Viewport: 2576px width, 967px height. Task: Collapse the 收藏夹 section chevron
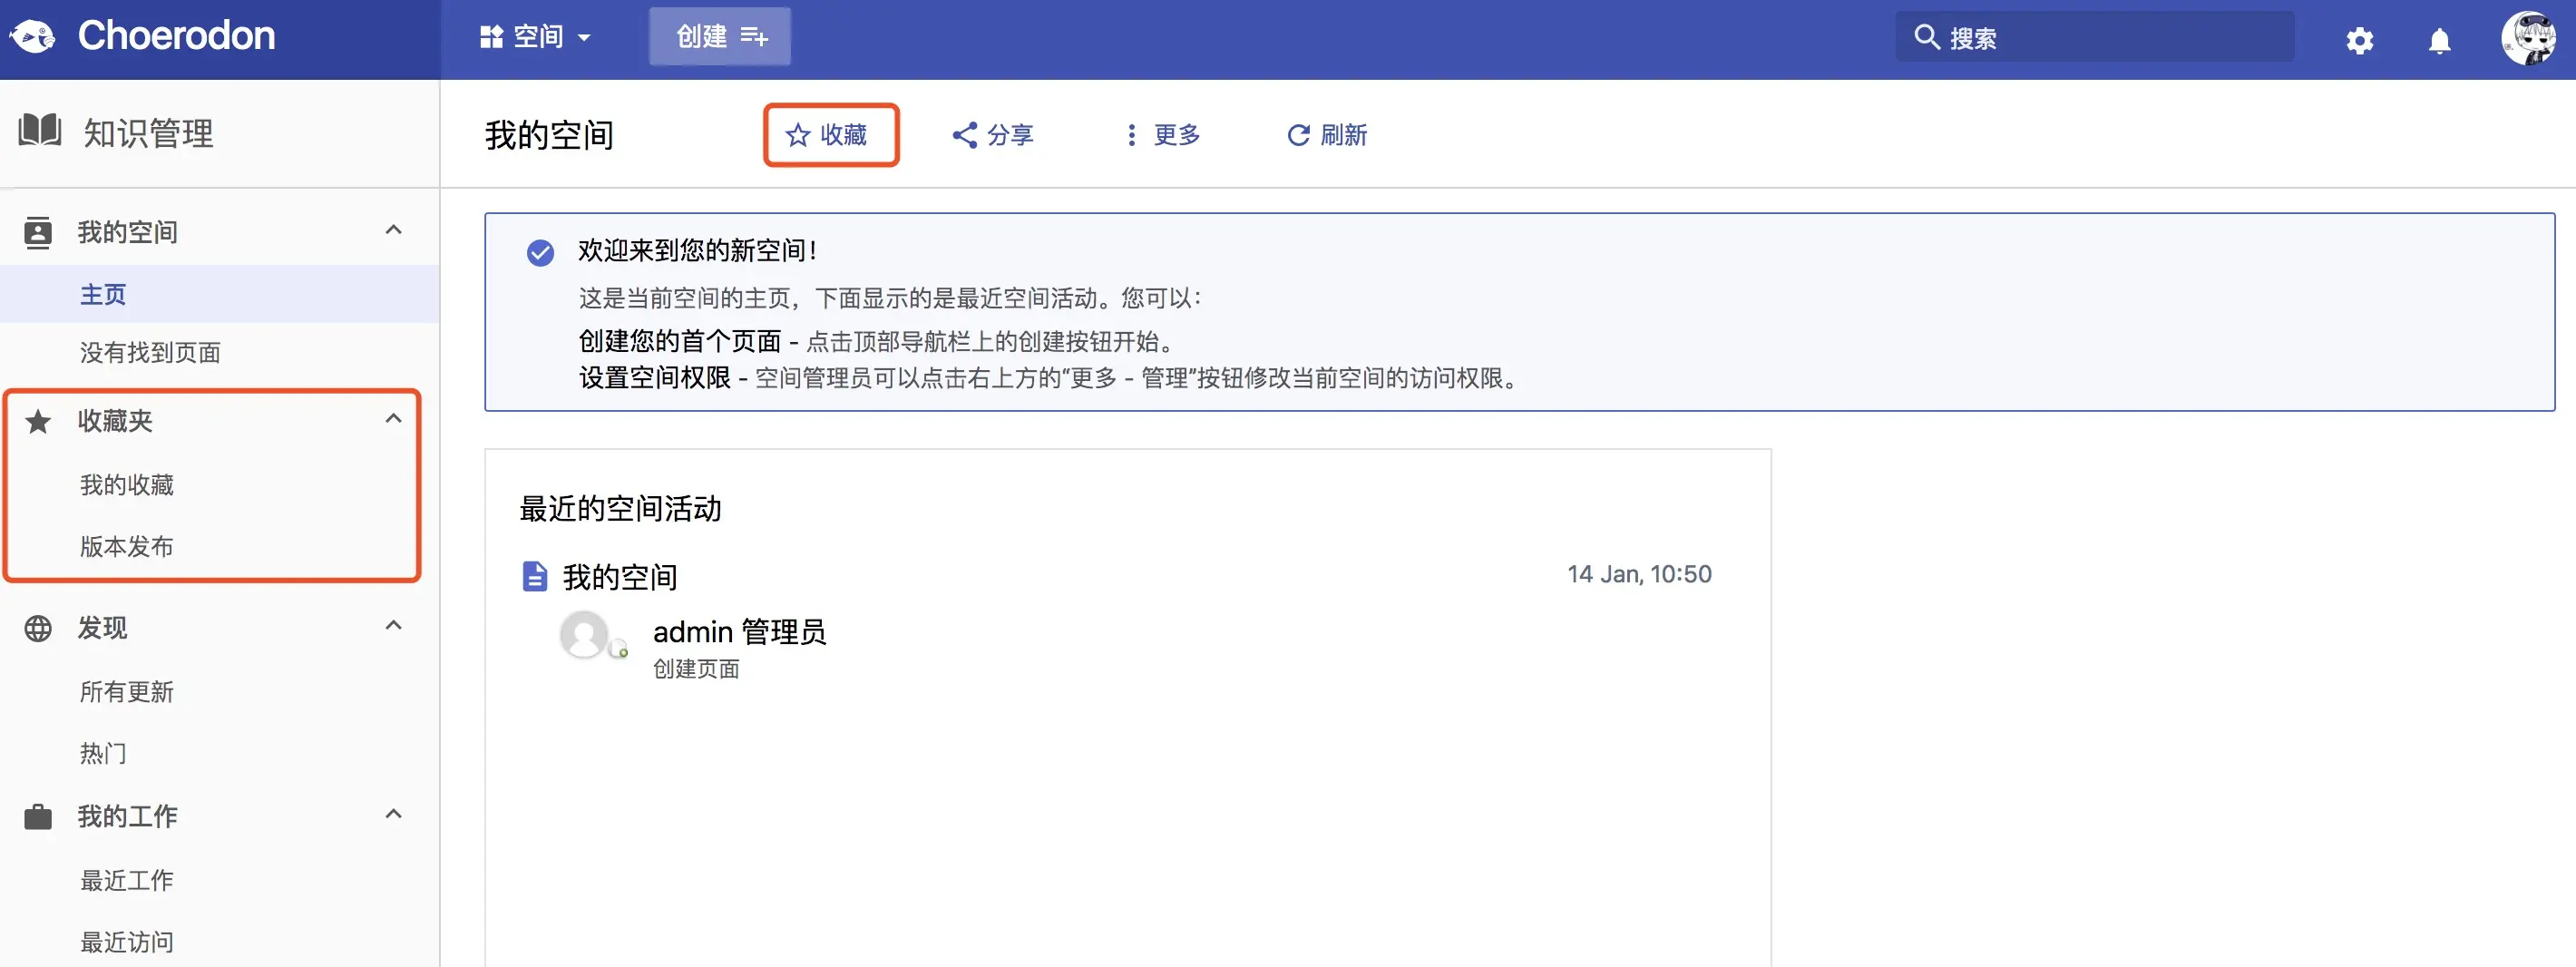[394, 419]
